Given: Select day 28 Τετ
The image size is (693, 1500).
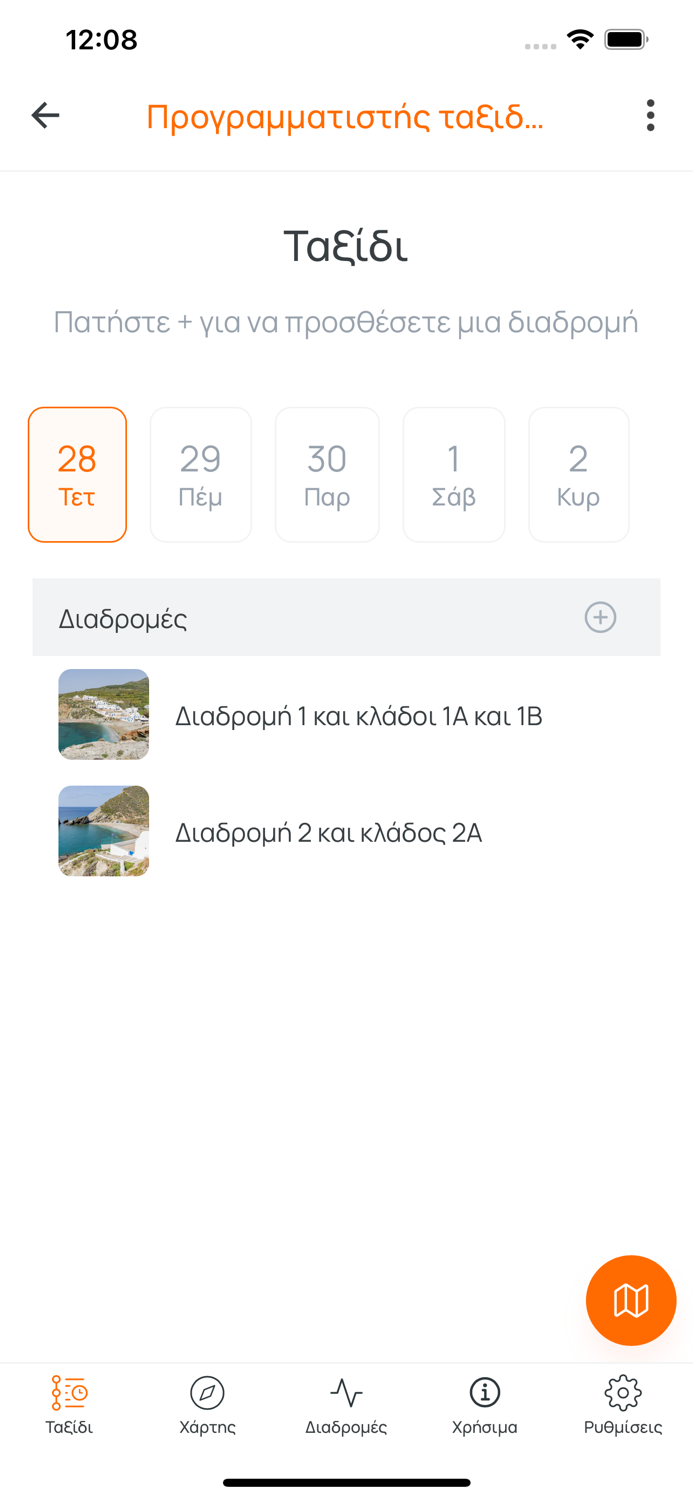Looking at the screenshot, I should [77, 475].
